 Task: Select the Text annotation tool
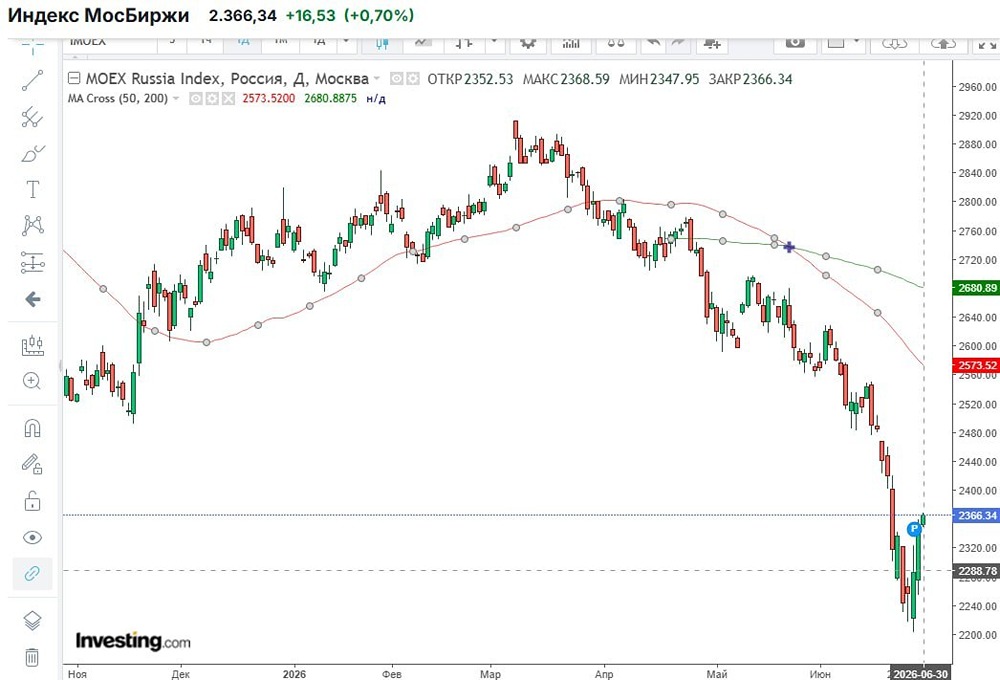pyautogui.click(x=33, y=189)
